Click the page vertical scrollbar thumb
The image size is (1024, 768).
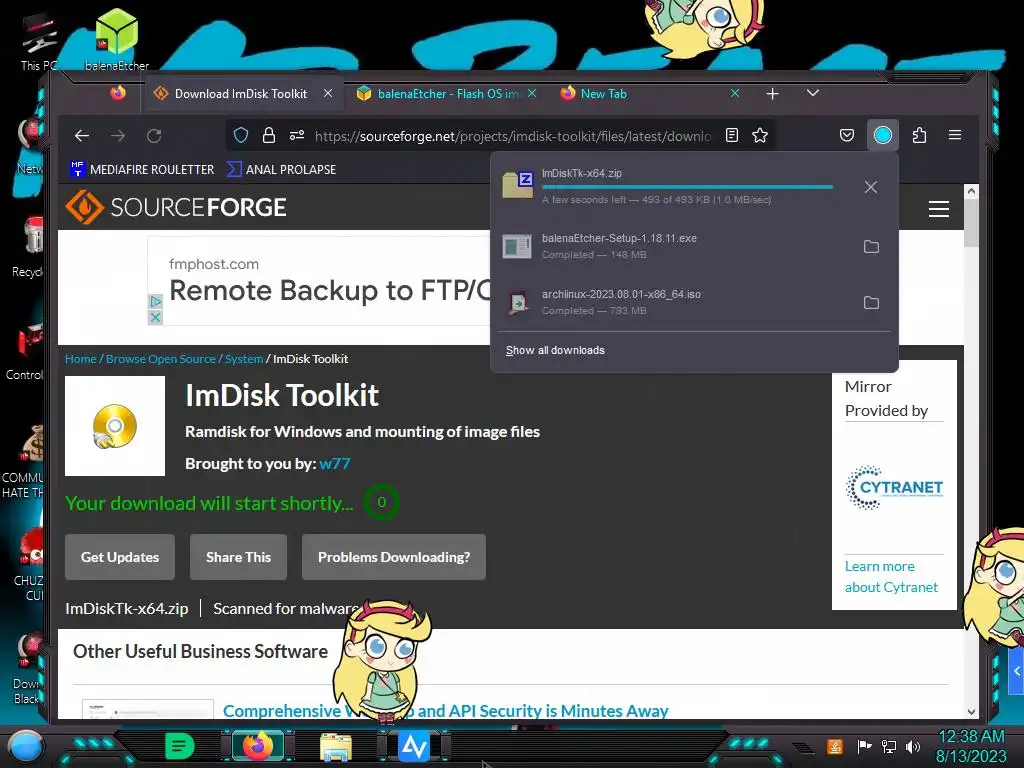(x=971, y=223)
